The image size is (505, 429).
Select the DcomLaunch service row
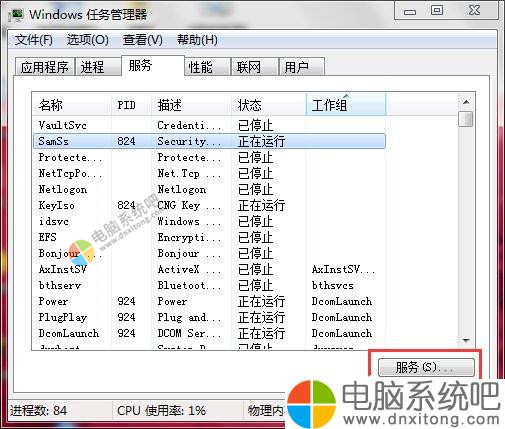[209, 333]
